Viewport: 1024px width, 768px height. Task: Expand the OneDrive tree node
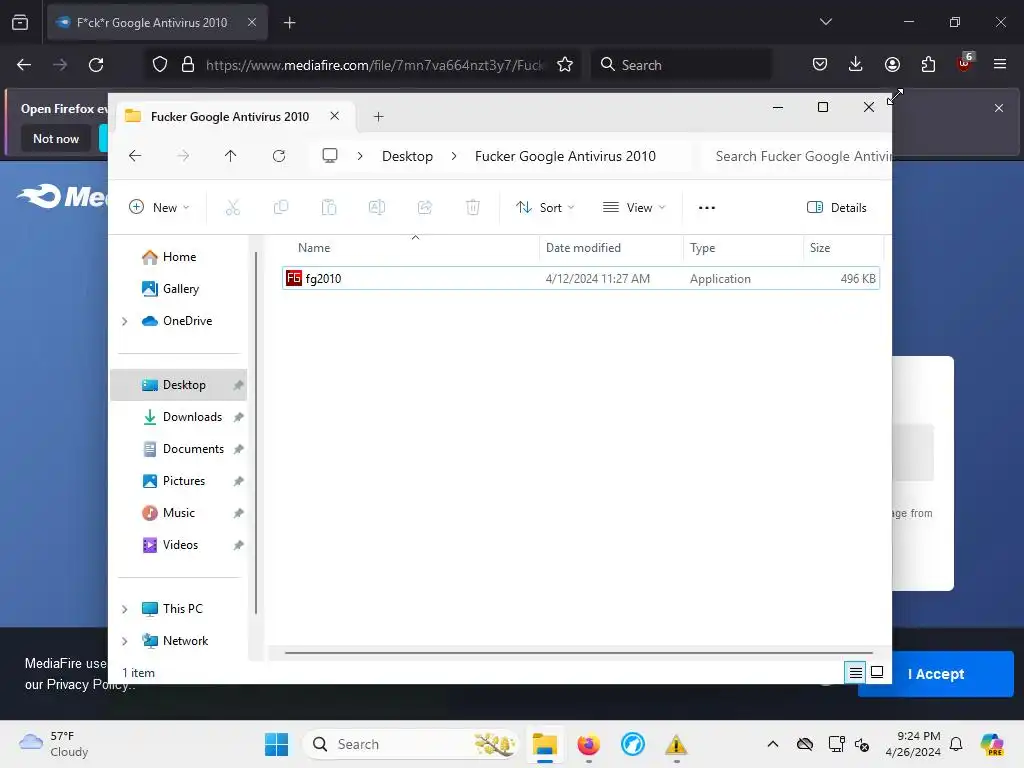[125, 321]
